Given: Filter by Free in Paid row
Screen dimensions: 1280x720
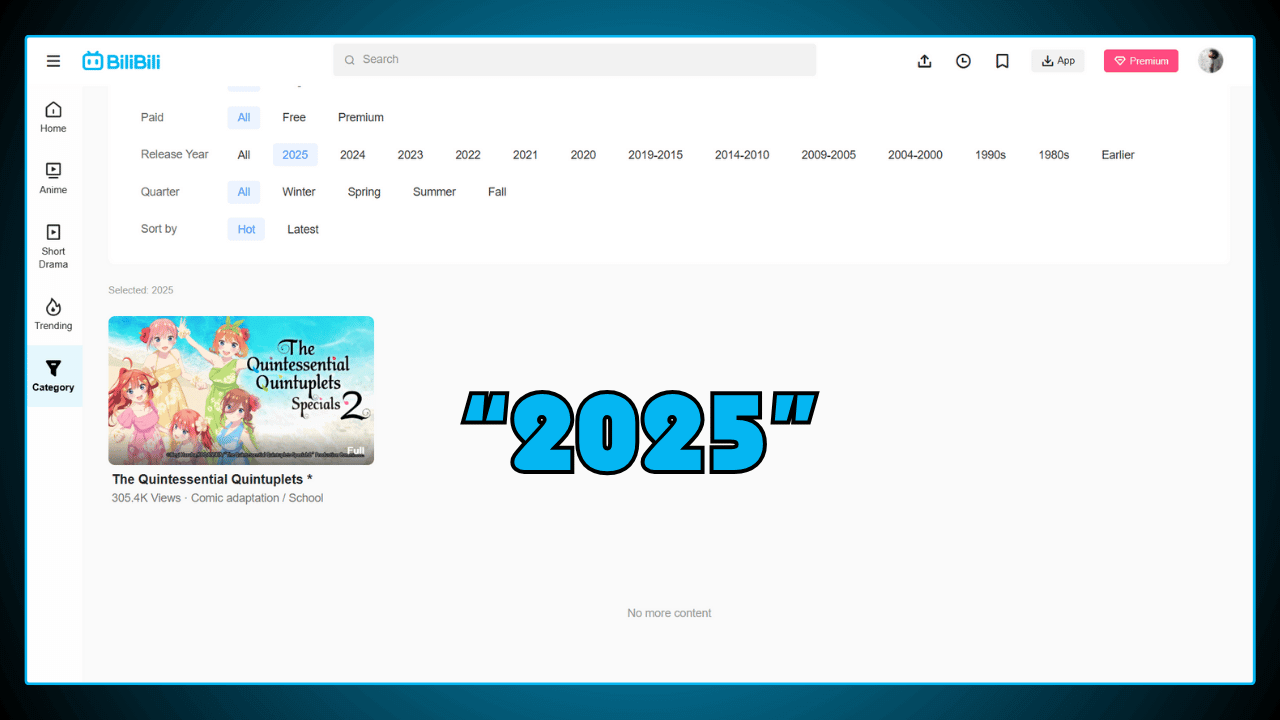Looking at the screenshot, I should click(x=294, y=117).
